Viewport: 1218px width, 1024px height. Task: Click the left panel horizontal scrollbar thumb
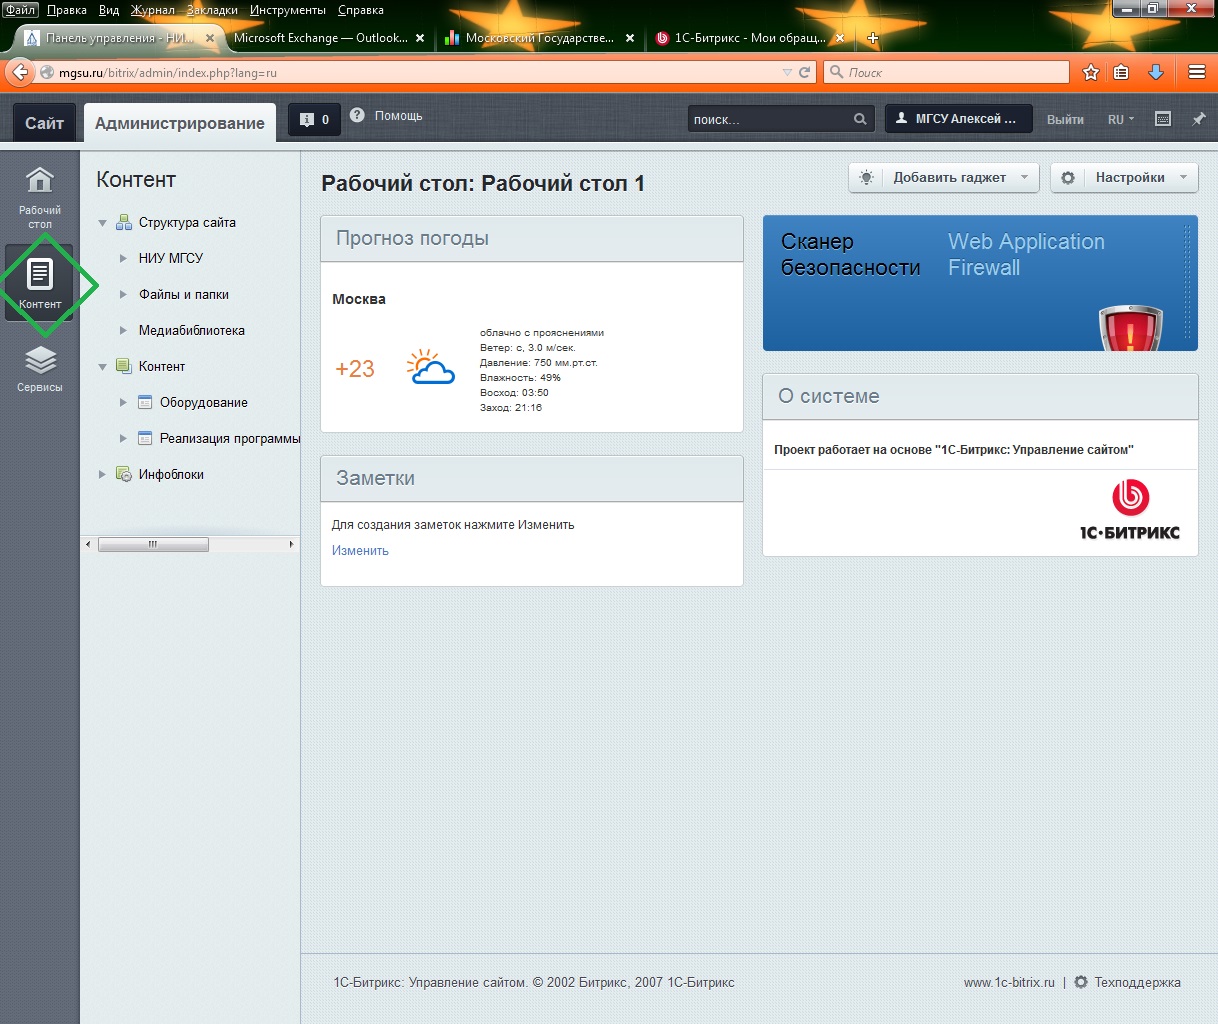[153, 544]
